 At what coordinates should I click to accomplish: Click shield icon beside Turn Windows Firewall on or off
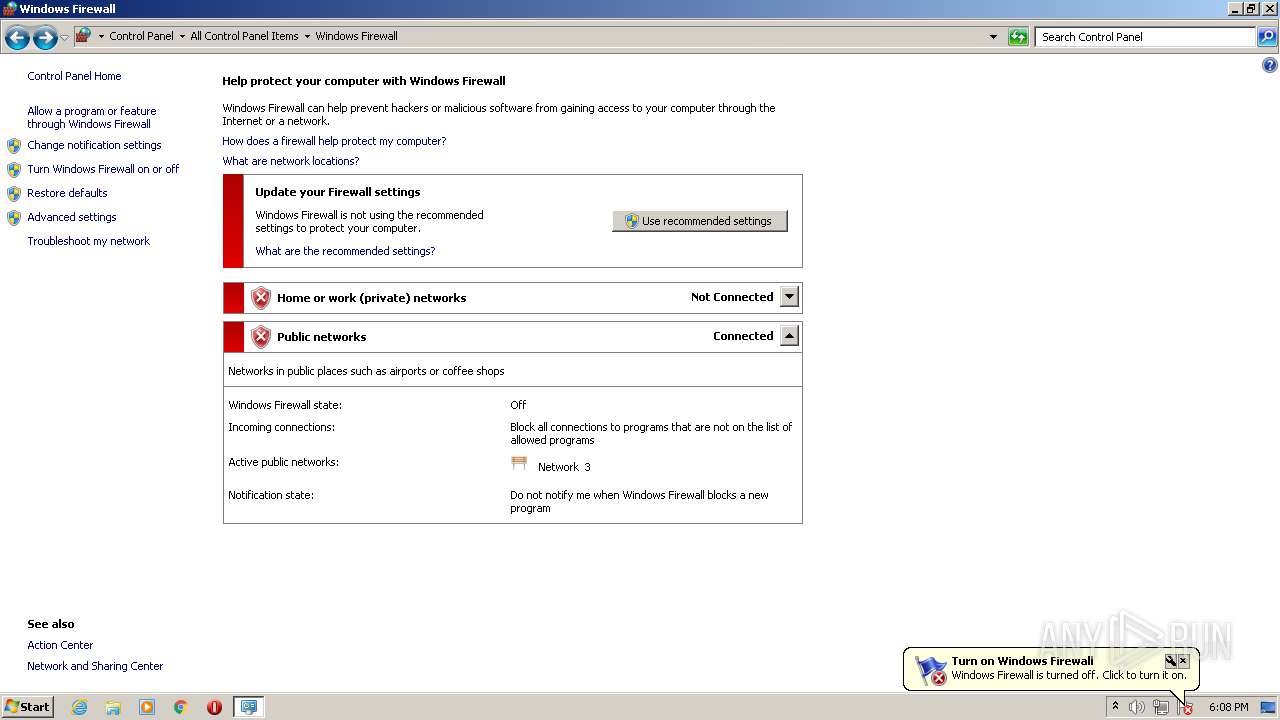14,170
